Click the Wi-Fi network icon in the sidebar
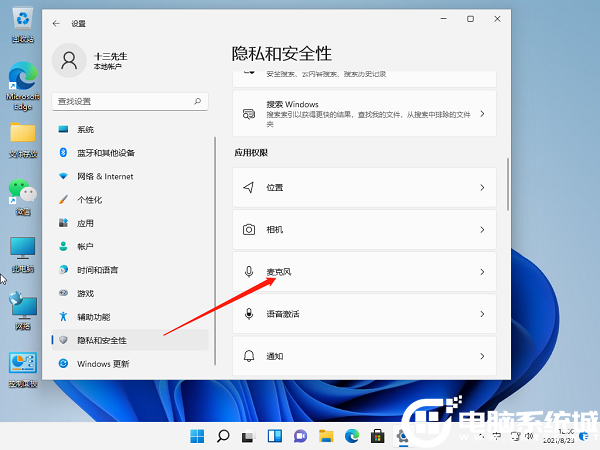The width and height of the screenshot is (600, 450). point(64,176)
